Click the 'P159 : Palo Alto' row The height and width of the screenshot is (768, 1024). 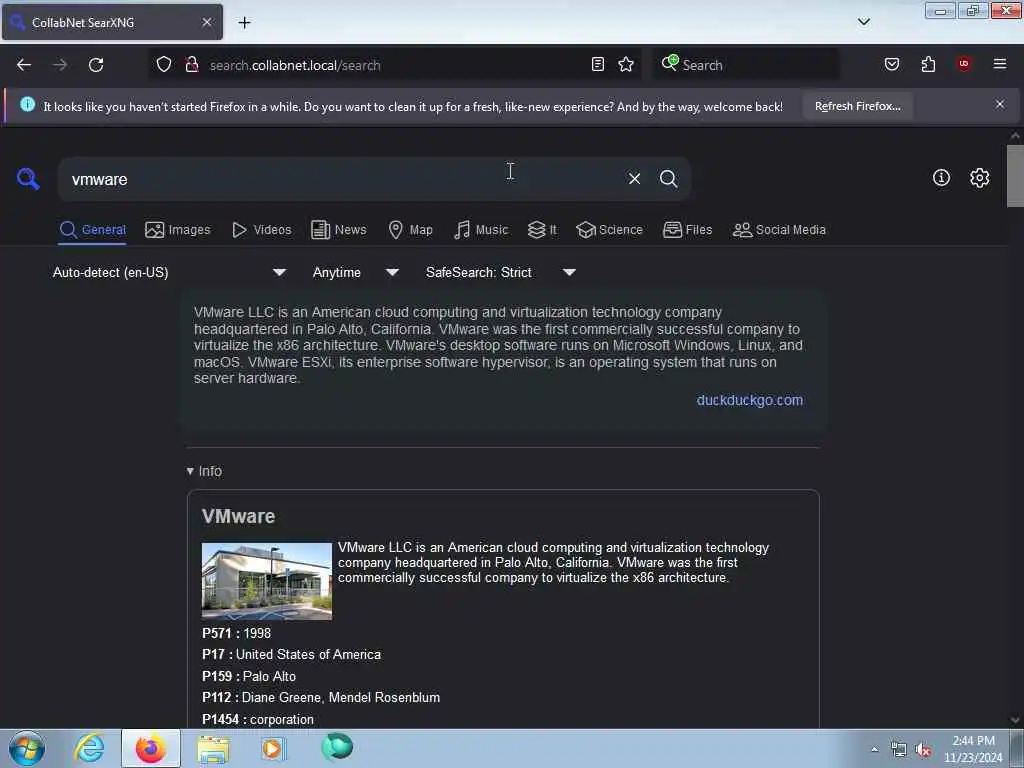pos(249,677)
